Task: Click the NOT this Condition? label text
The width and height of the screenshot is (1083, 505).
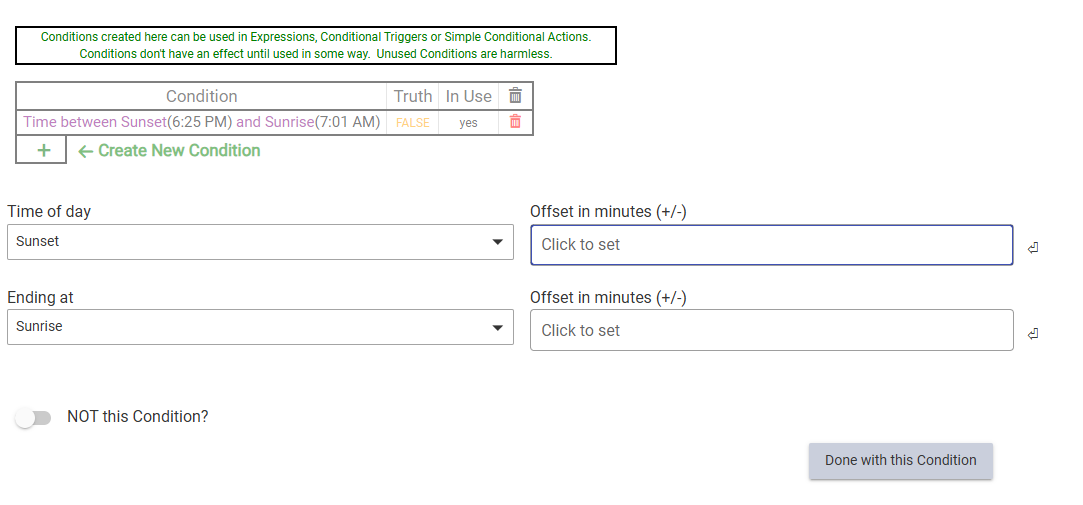Action: (138, 417)
